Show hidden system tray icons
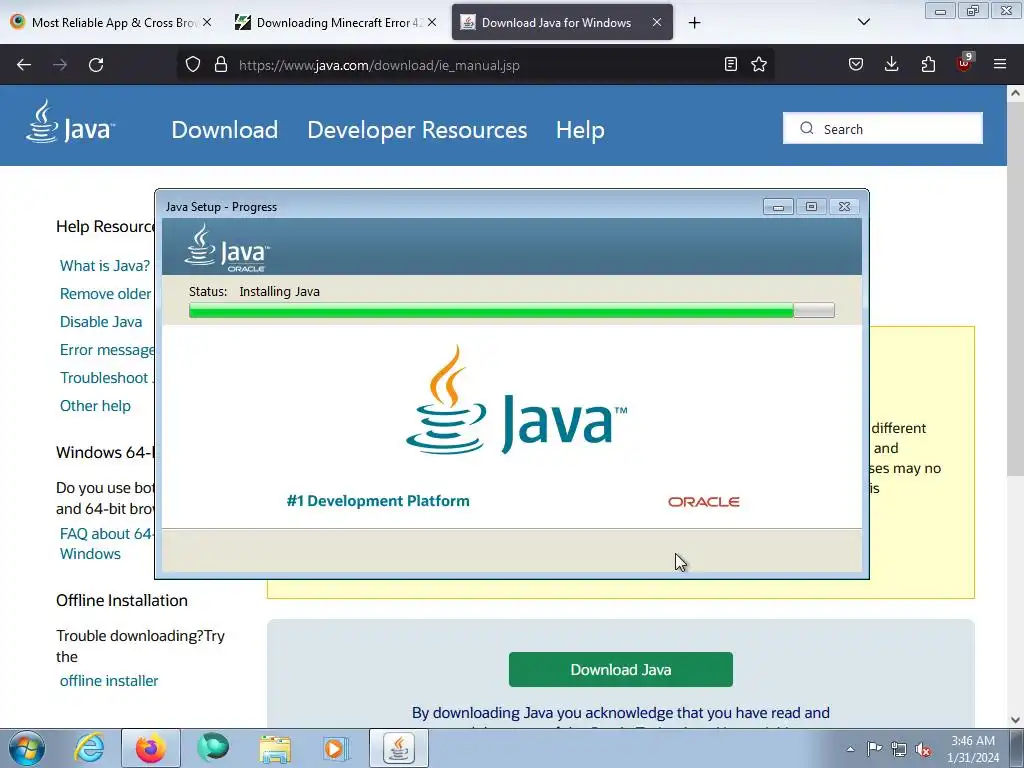The height and width of the screenshot is (768, 1024). click(850, 749)
